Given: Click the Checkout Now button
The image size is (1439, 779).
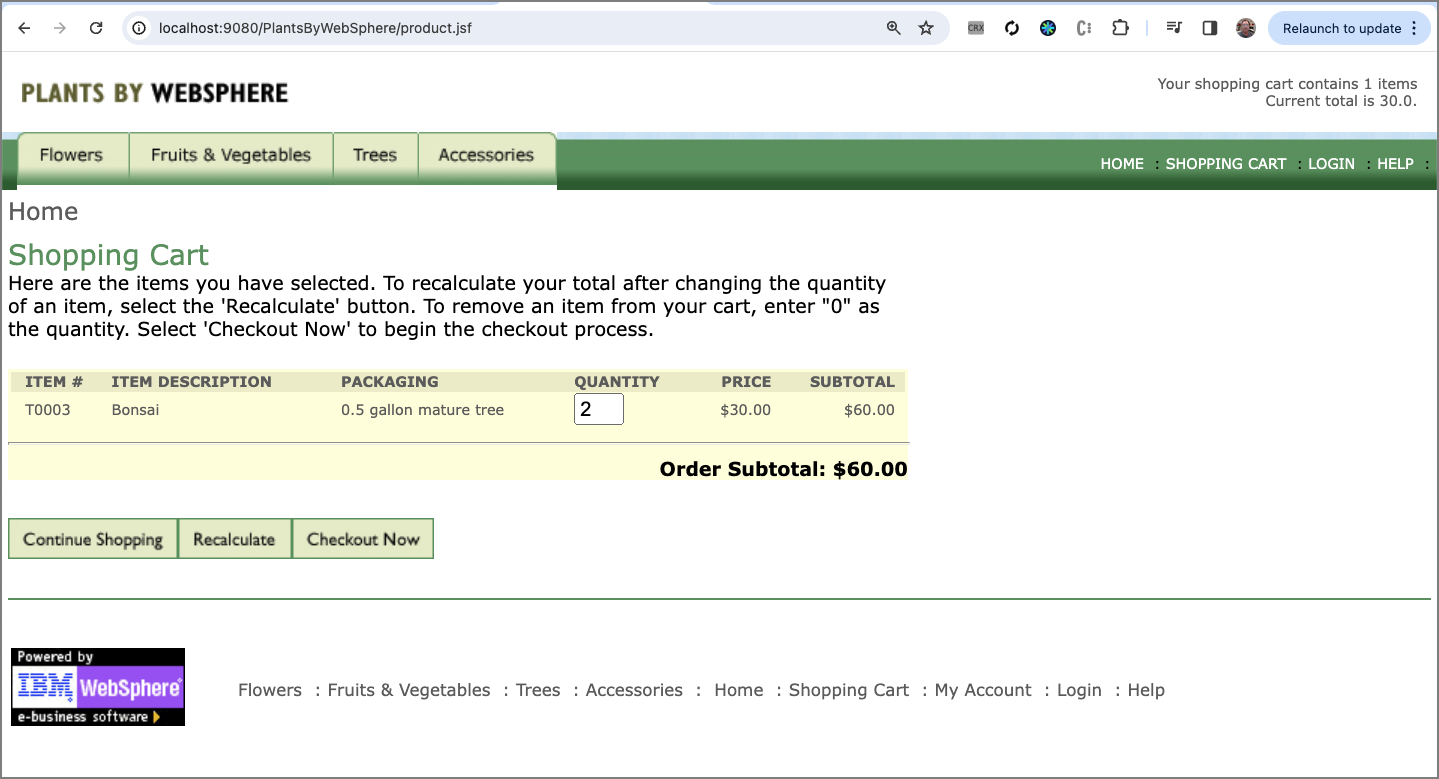Looking at the screenshot, I should 363,539.
